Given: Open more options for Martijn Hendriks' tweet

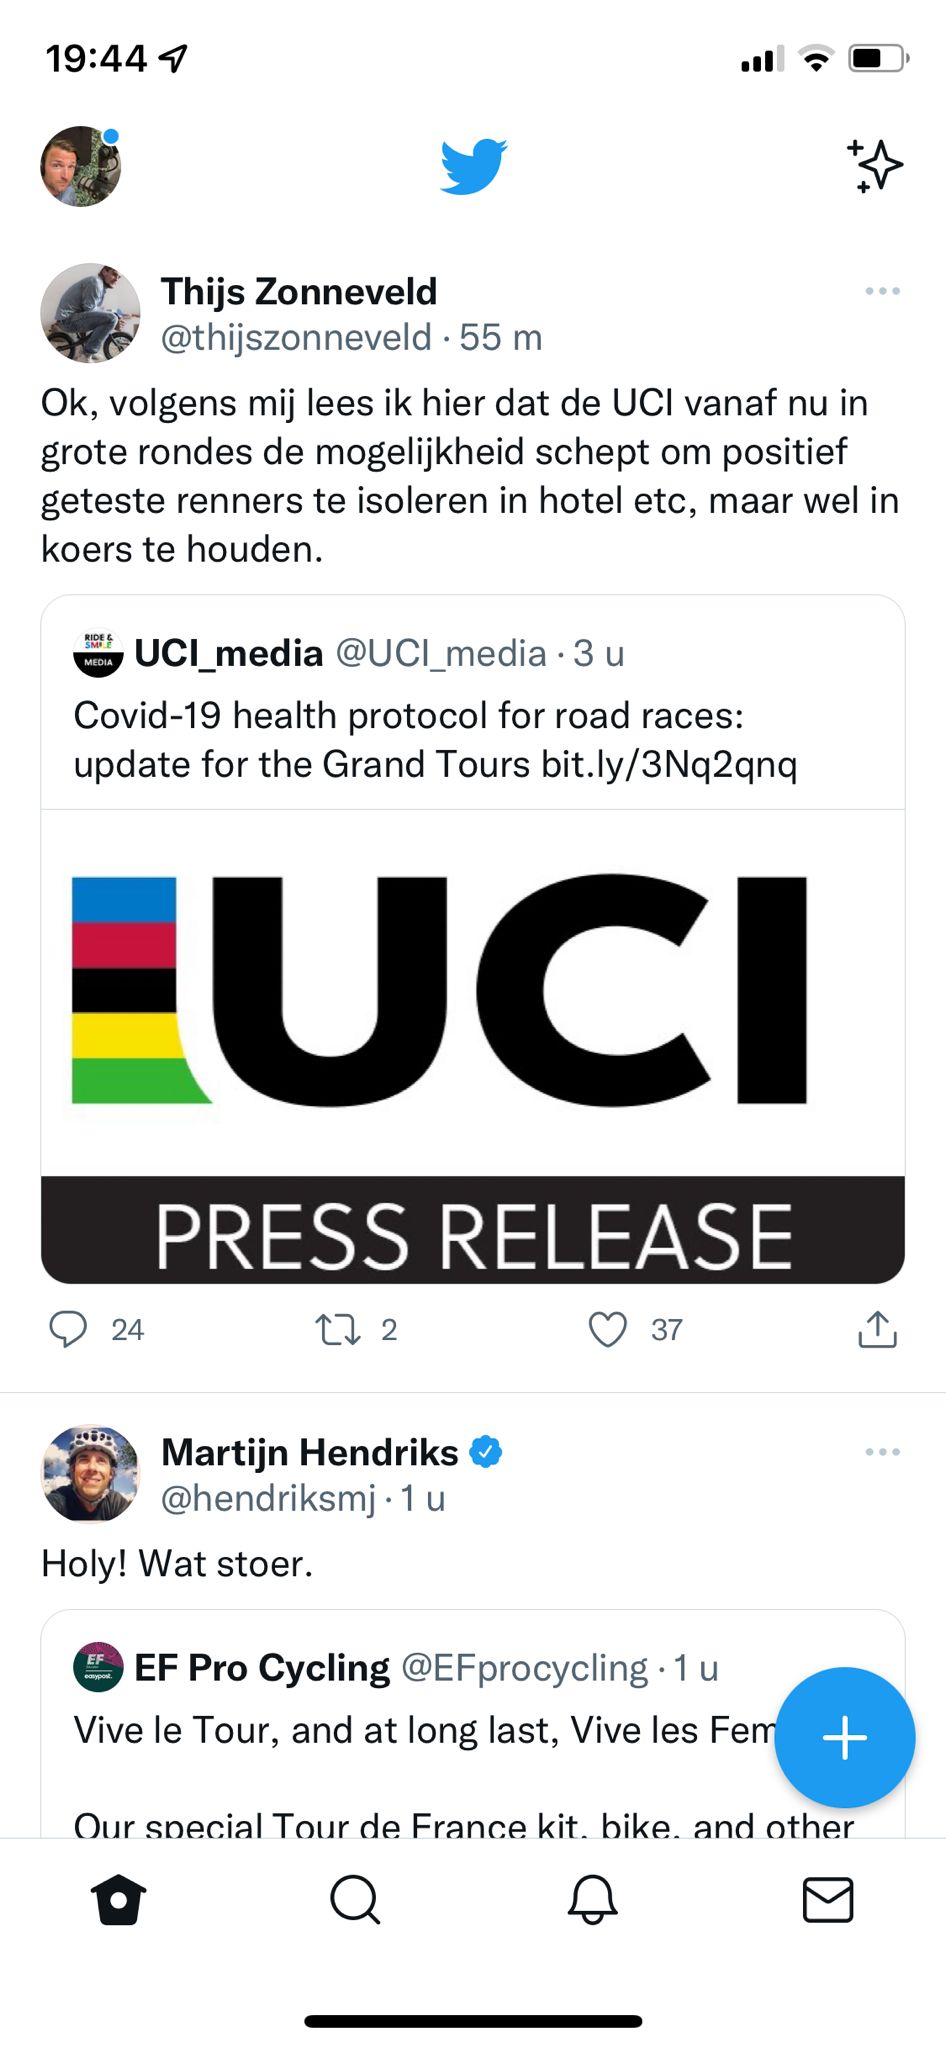Looking at the screenshot, I should point(882,1452).
